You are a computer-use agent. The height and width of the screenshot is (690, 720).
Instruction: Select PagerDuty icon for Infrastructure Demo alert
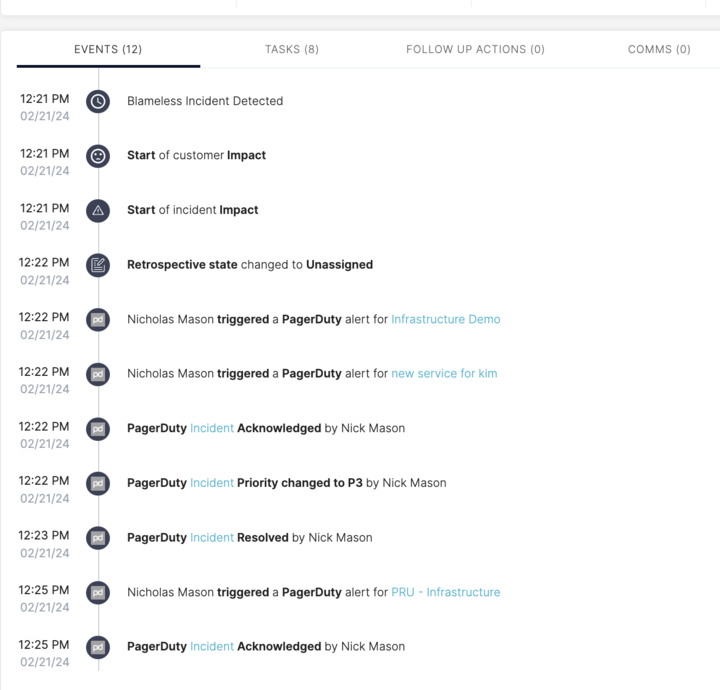click(98, 320)
